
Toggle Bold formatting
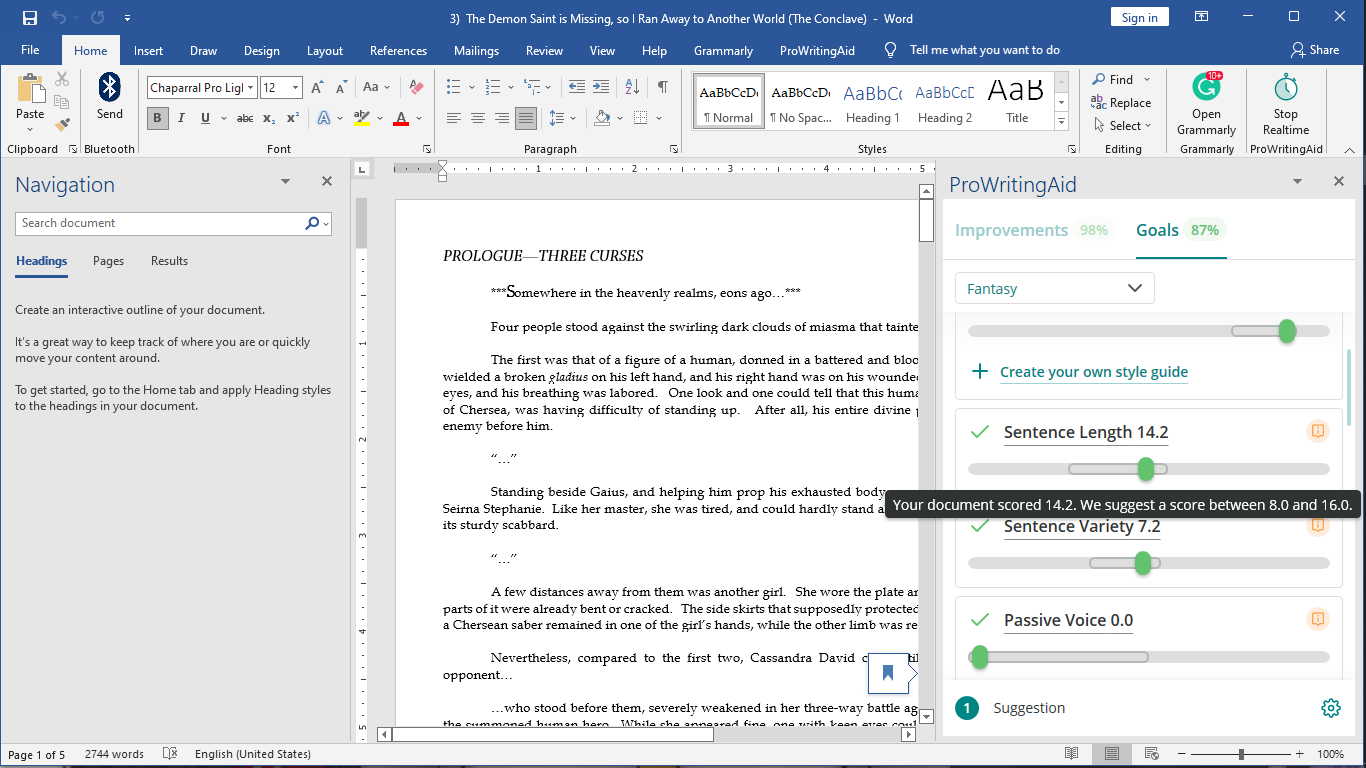click(x=157, y=118)
